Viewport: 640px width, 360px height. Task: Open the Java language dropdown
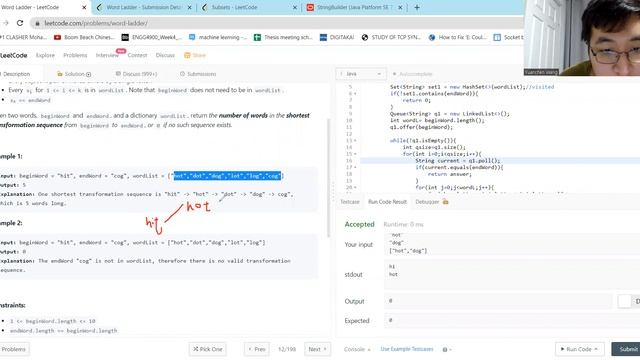[360, 74]
